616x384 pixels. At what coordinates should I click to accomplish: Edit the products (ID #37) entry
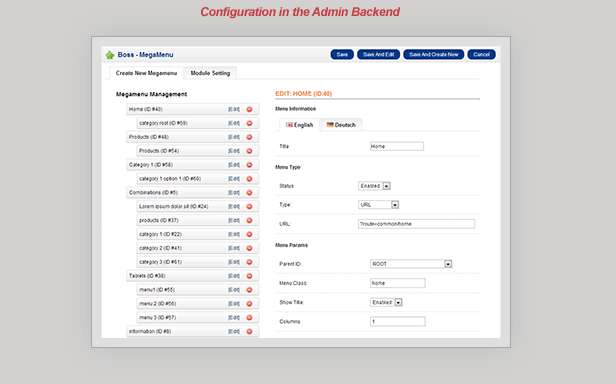coord(234,220)
